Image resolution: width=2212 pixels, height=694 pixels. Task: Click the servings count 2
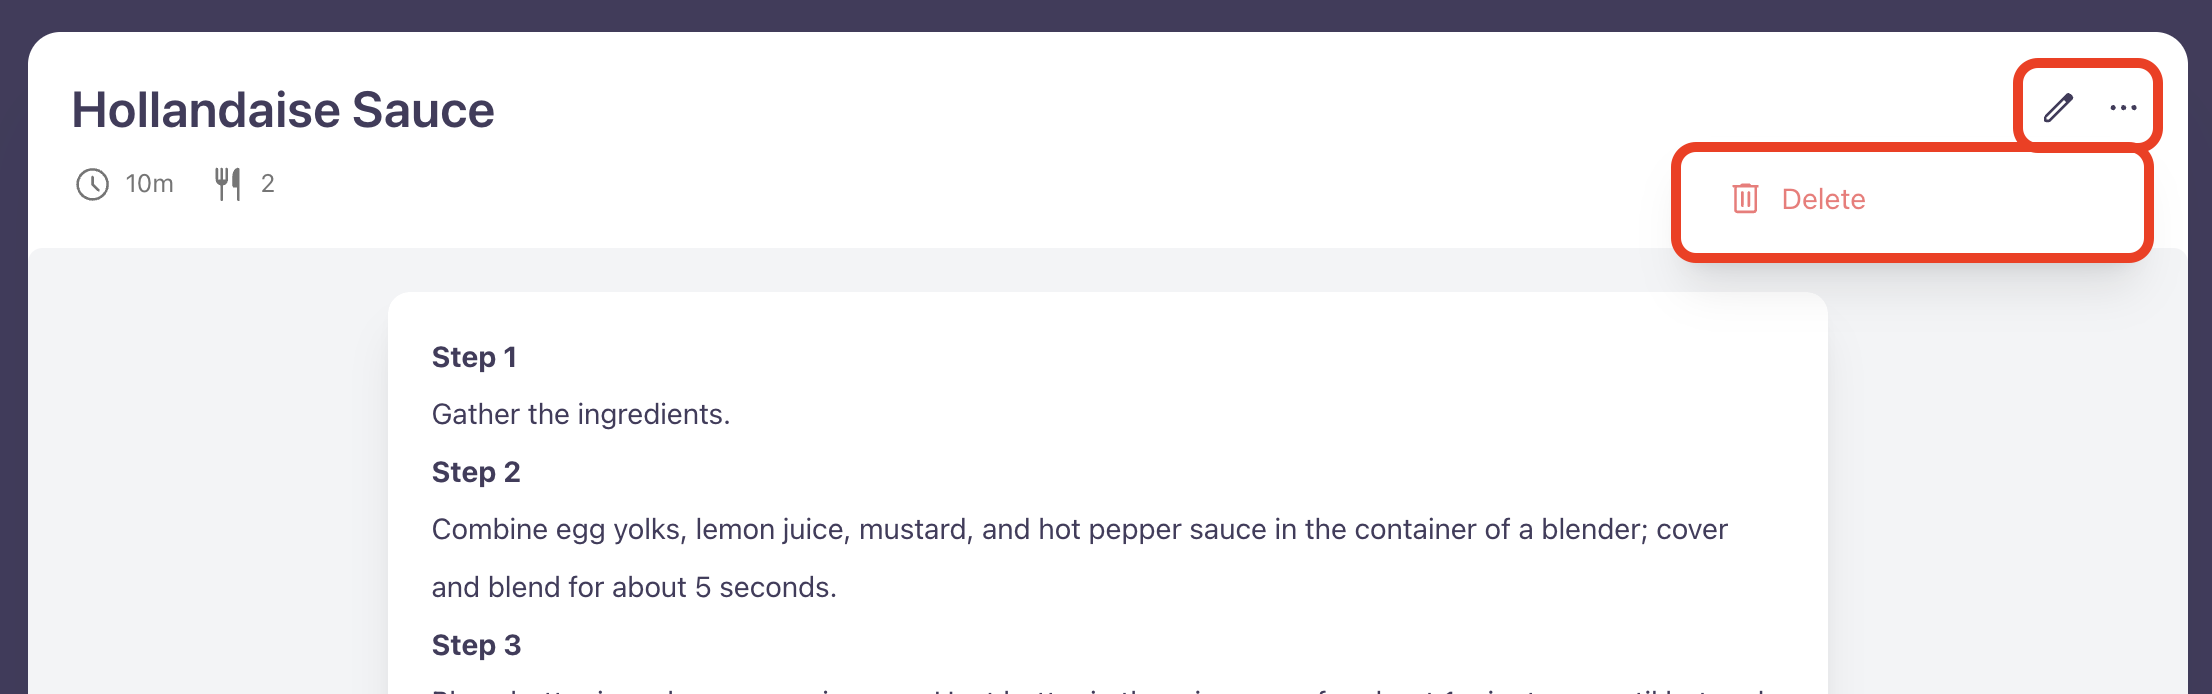(268, 184)
